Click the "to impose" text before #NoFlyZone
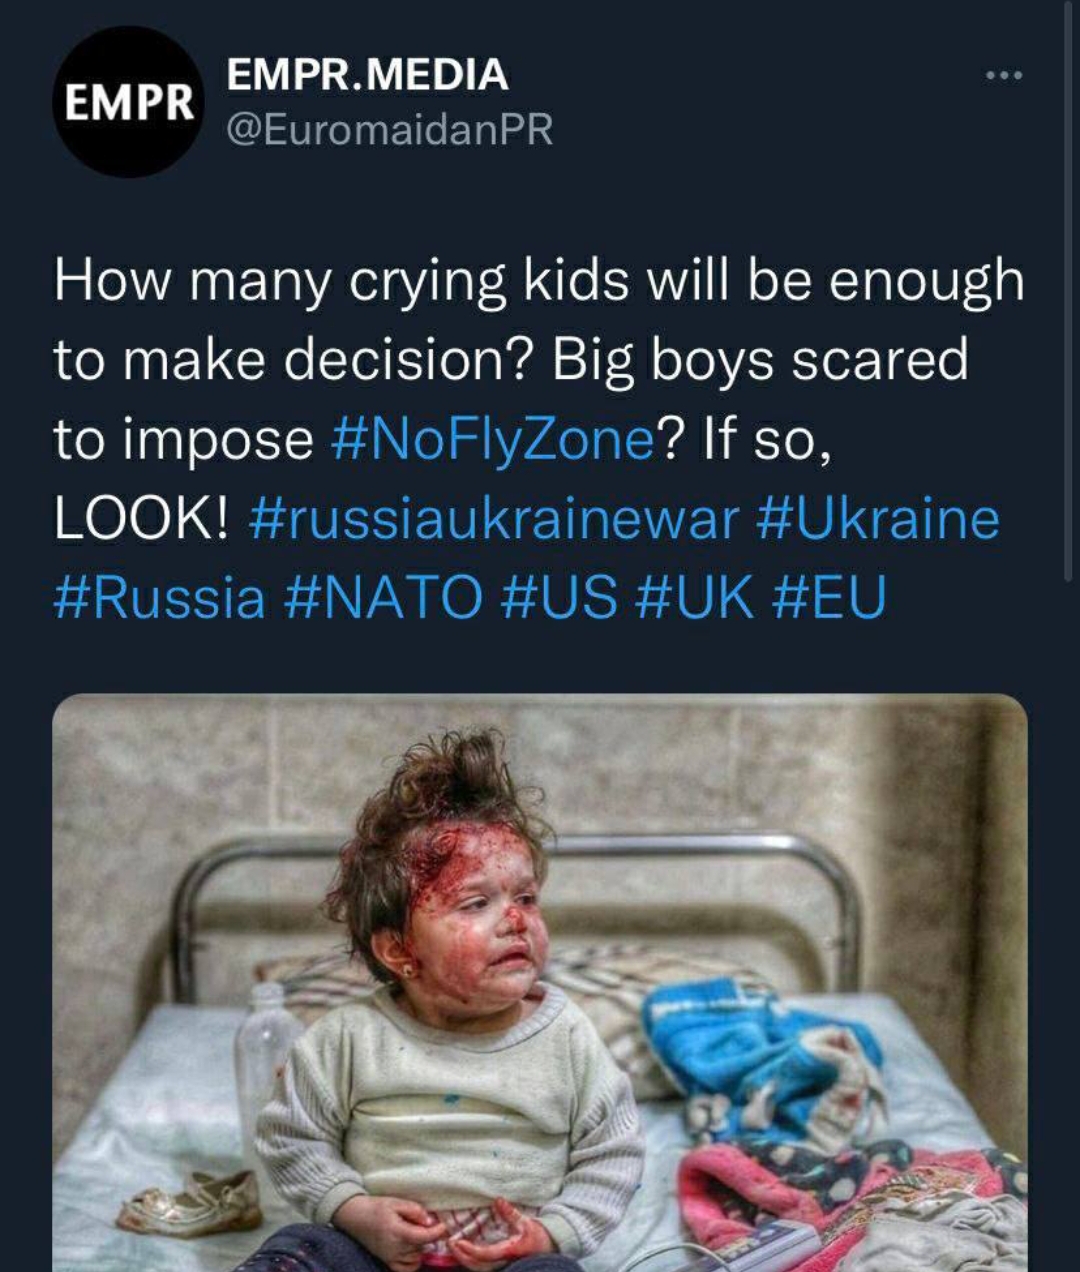 183,439
